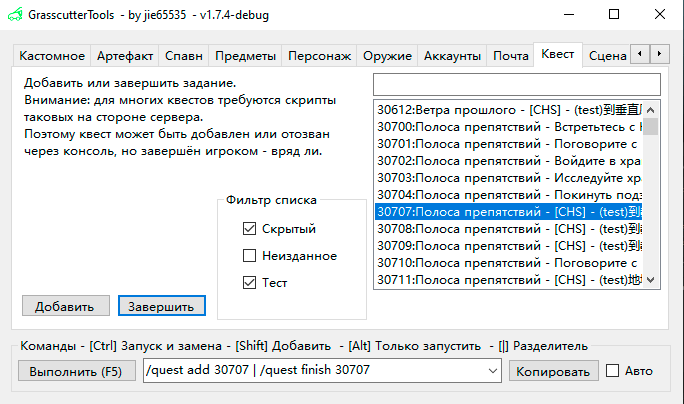The height and width of the screenshot is (404, 684).
Task: Toggle the Скрытый filter checkbox
Action: (250, 229)
